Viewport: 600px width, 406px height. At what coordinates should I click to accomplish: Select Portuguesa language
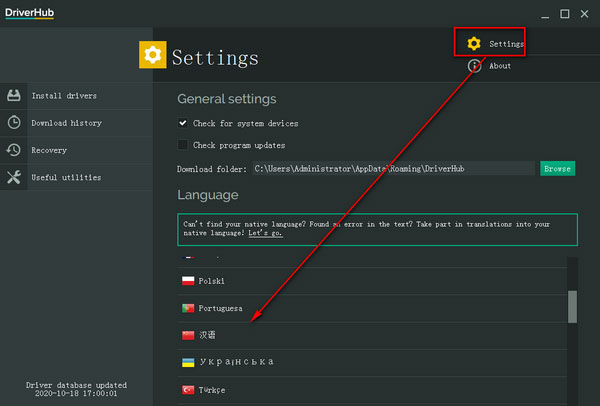tap(224, 308)
